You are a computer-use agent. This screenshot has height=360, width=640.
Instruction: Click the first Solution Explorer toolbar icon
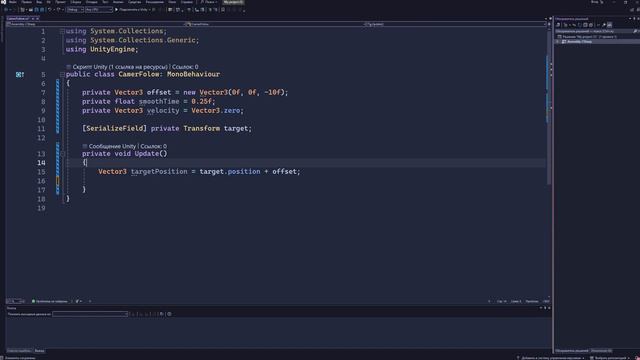click(x=558, y=25)
